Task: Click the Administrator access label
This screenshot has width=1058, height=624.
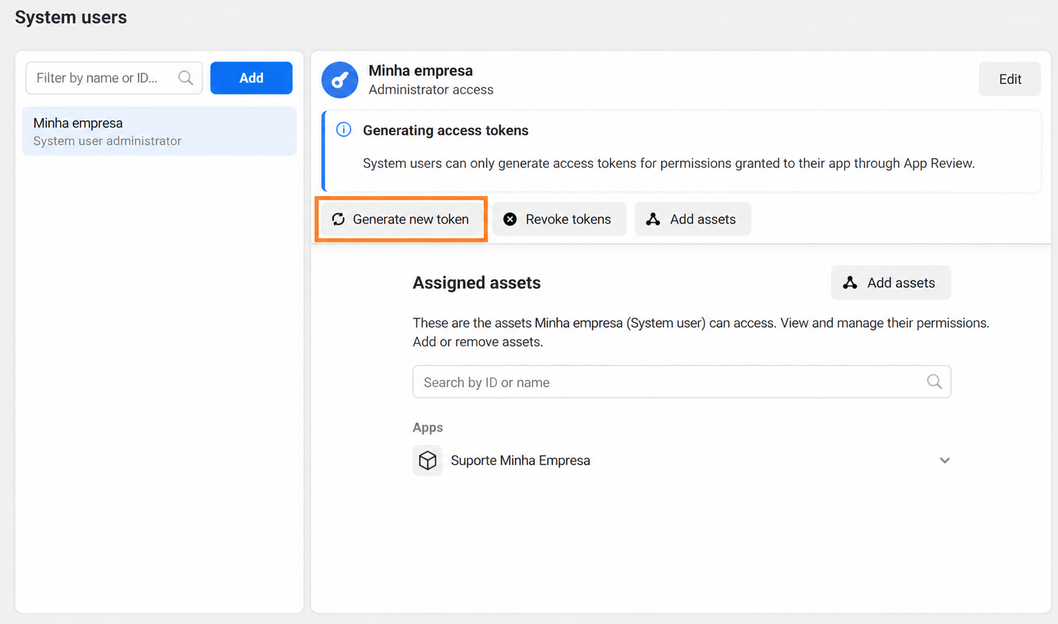Action: click(x=430, y=90)
